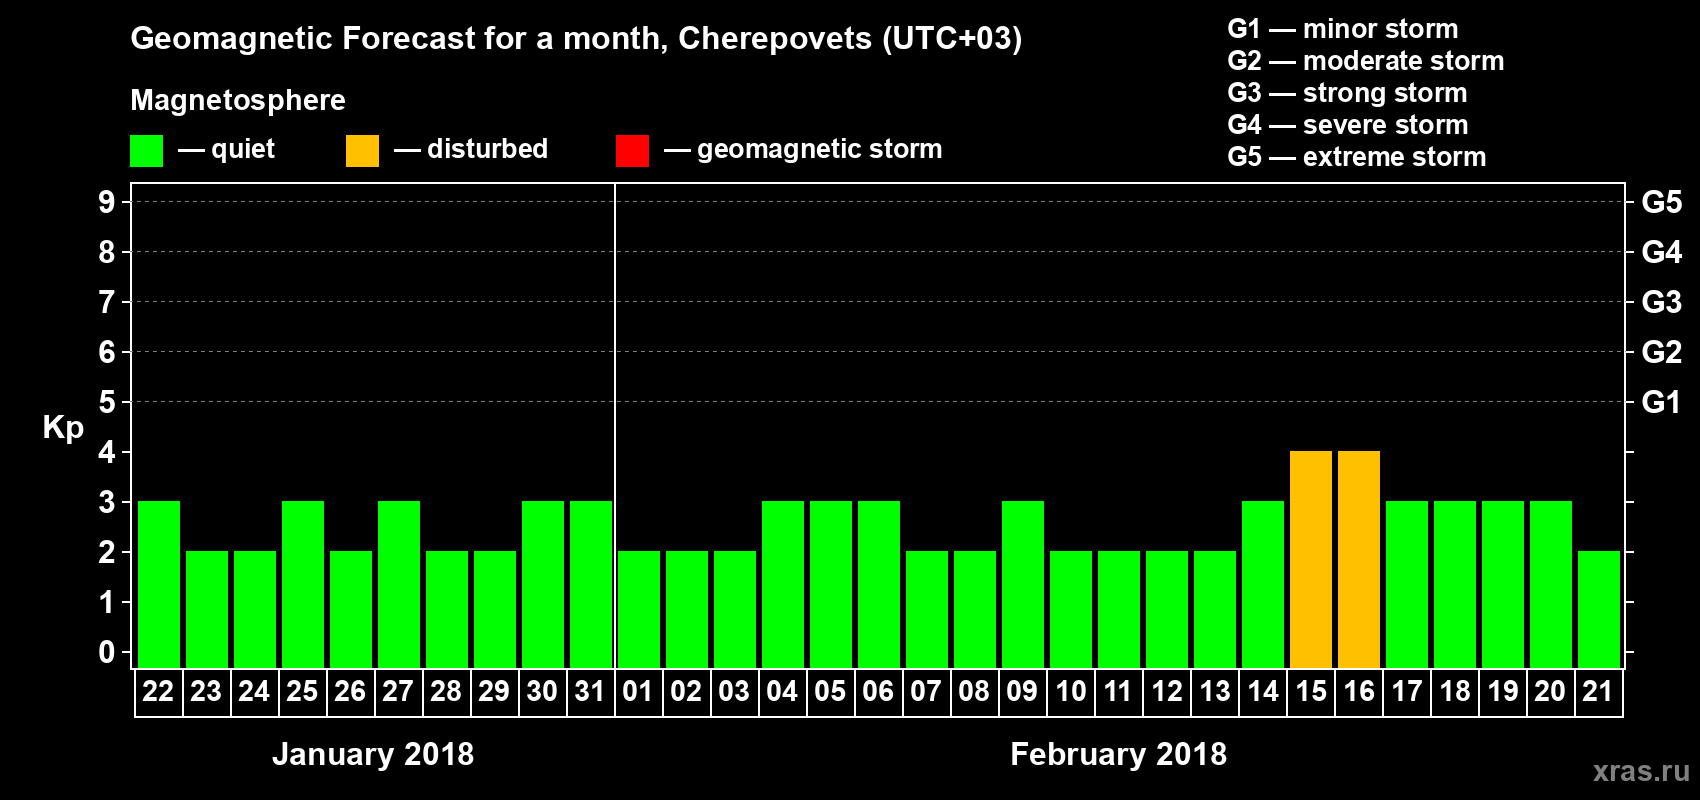This screenshot has width=1700, height=800.
Task: Click the Kp value 9 tick label
Action: point(107,202)
